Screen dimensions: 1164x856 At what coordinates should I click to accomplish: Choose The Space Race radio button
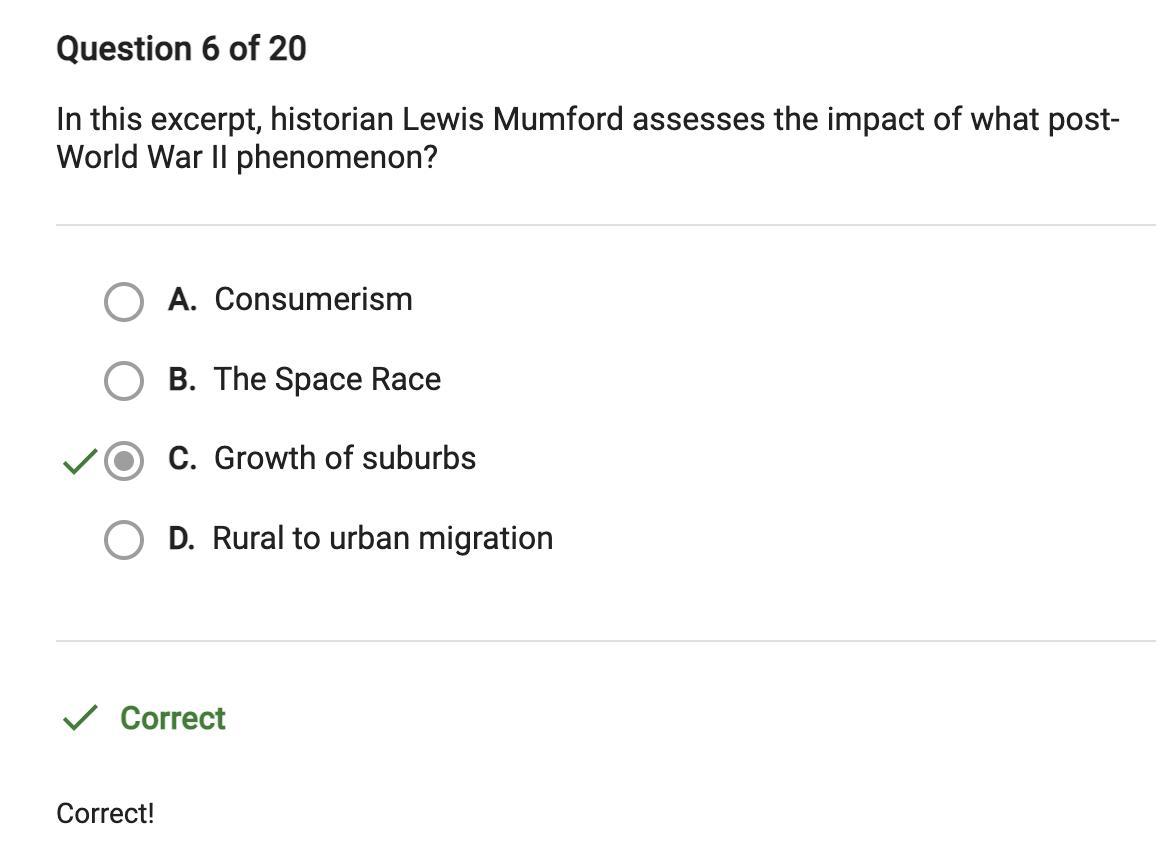[123, 380]
